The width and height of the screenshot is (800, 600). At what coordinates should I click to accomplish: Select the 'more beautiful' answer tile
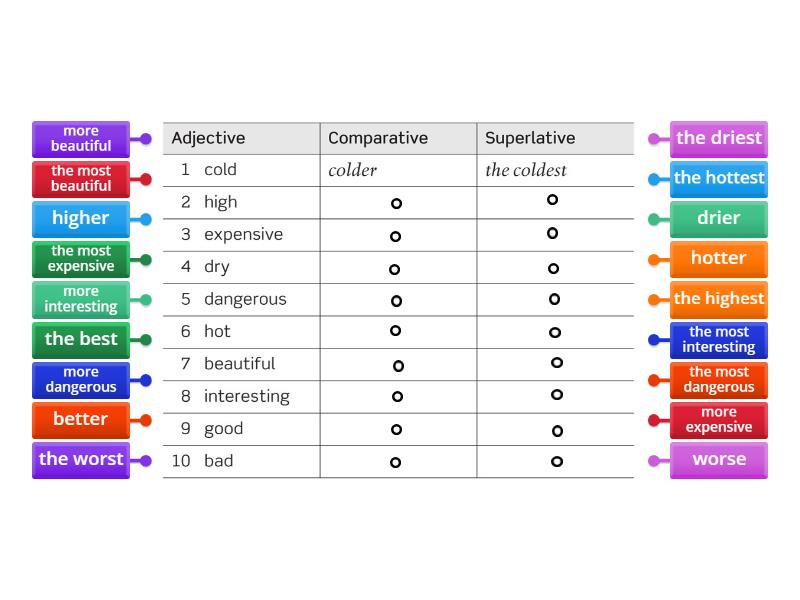(x=80, y=139)
